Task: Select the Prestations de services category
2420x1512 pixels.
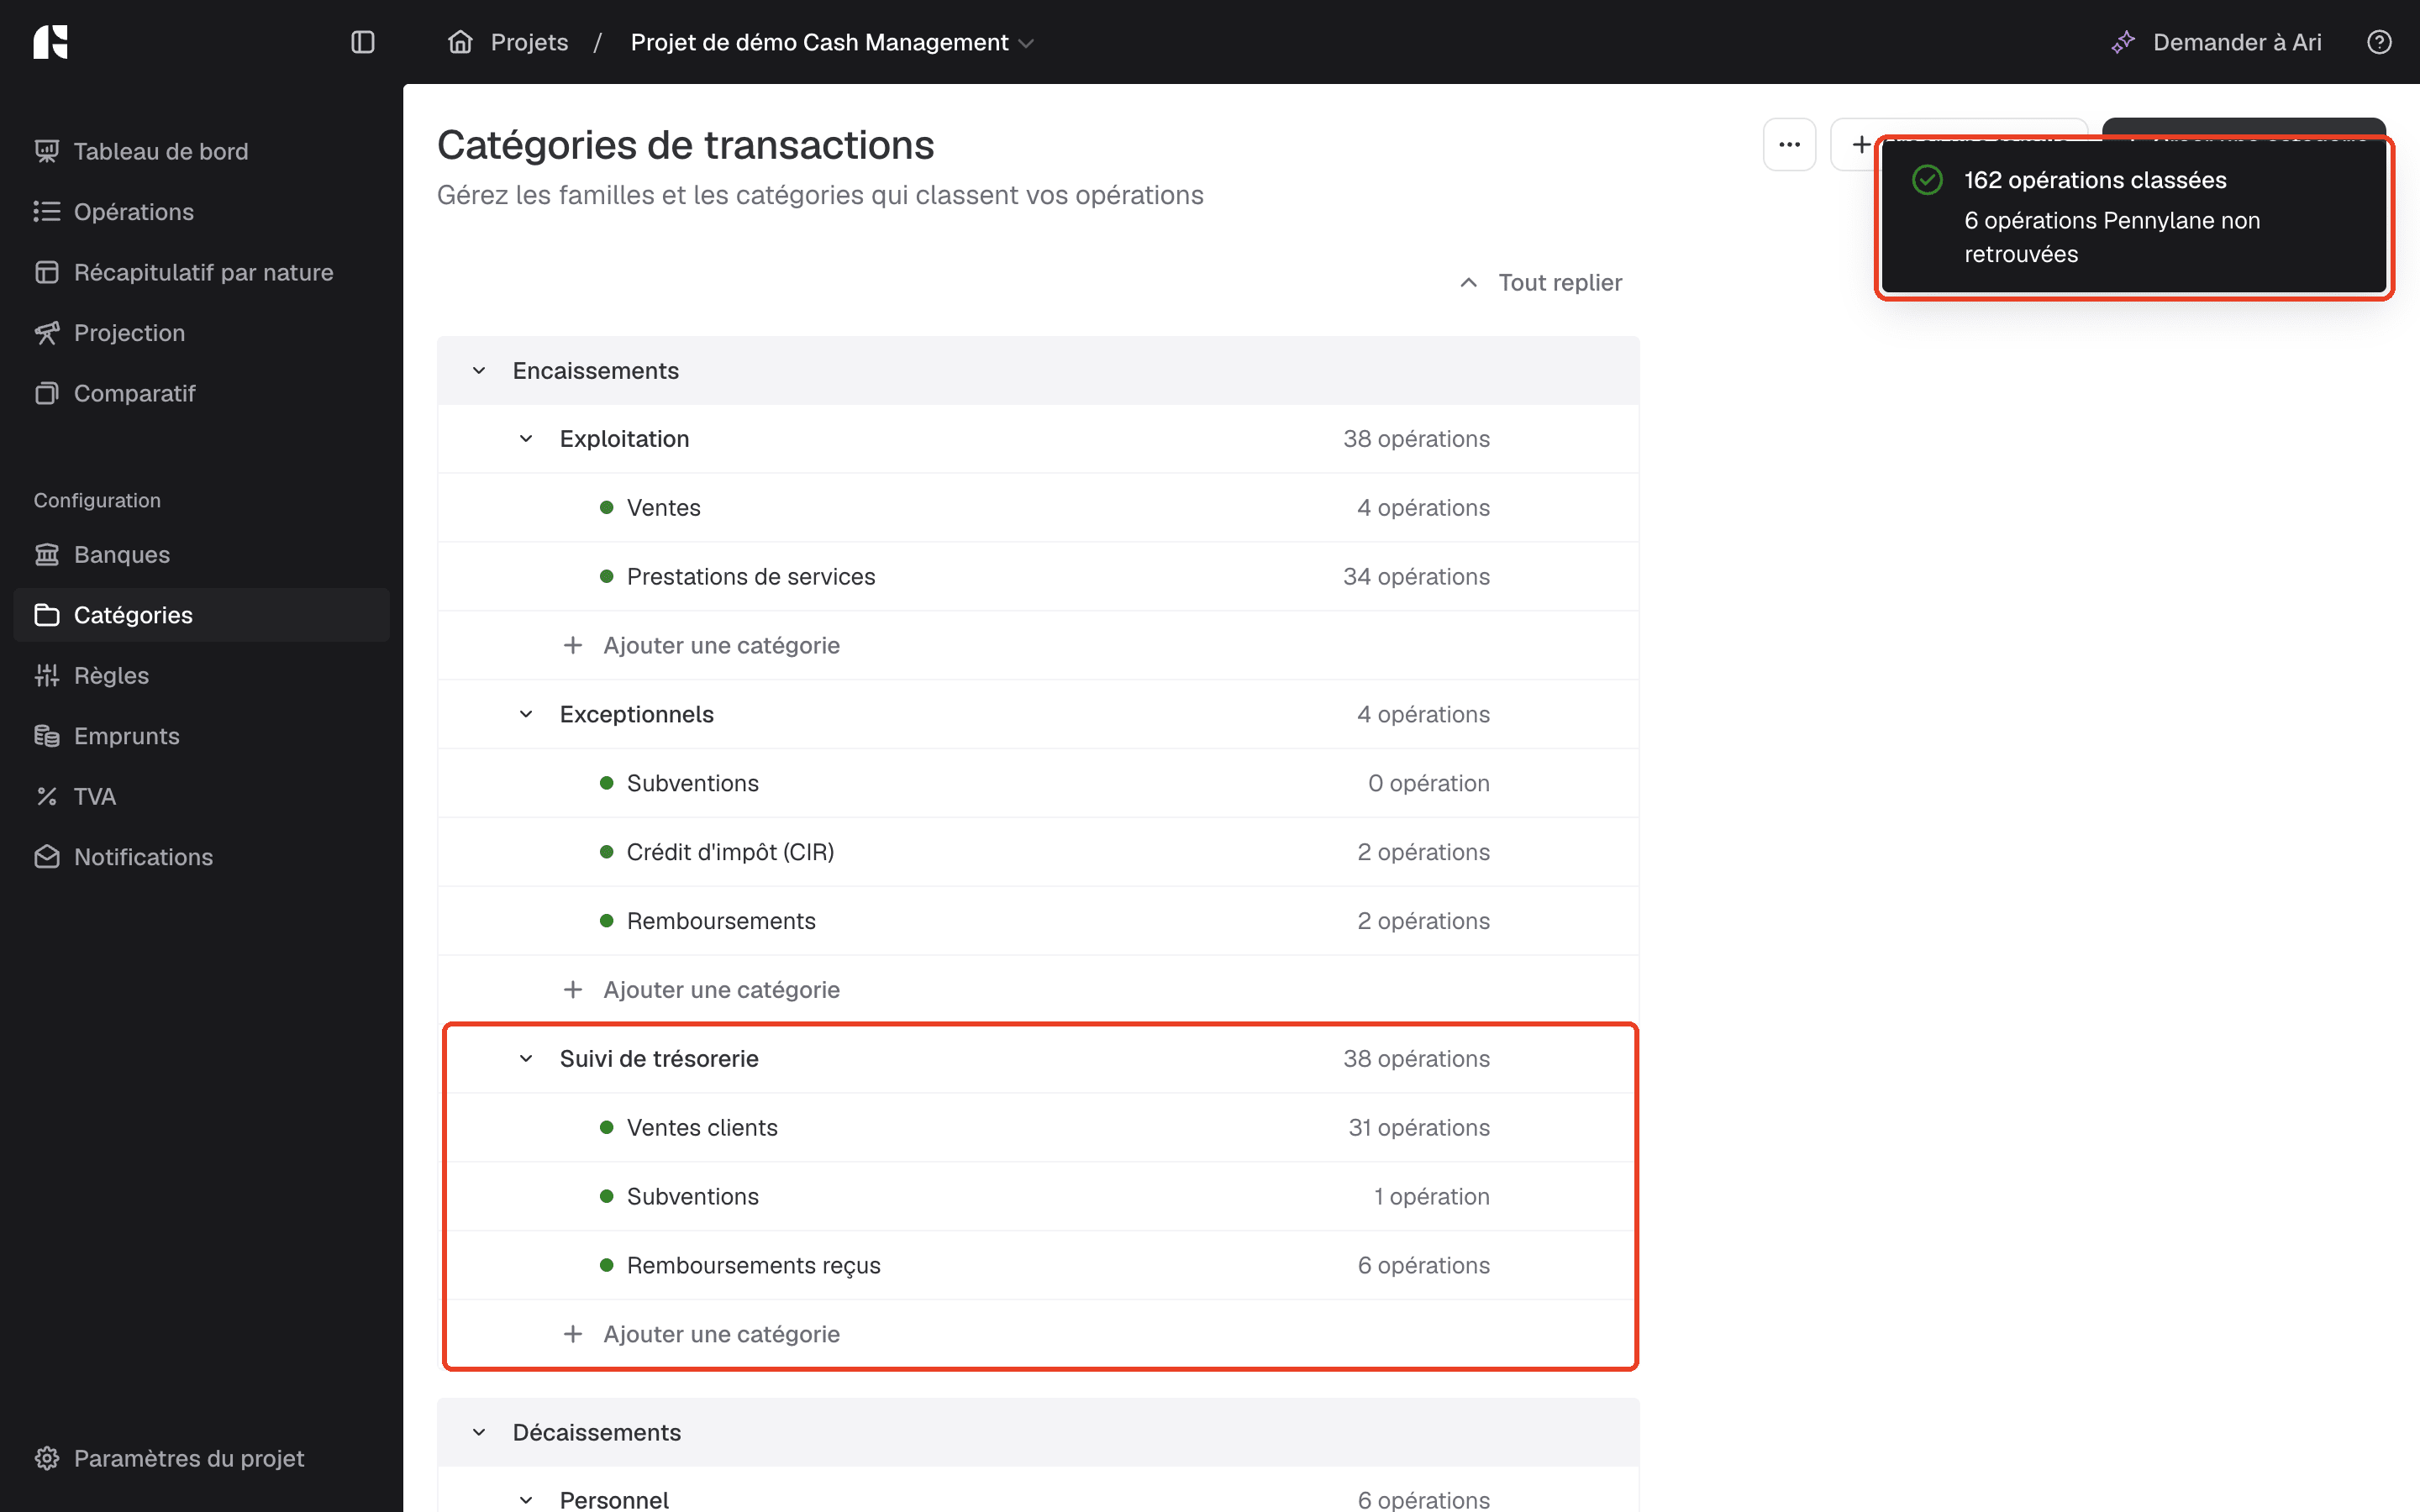Action: tap(1038, 577)
